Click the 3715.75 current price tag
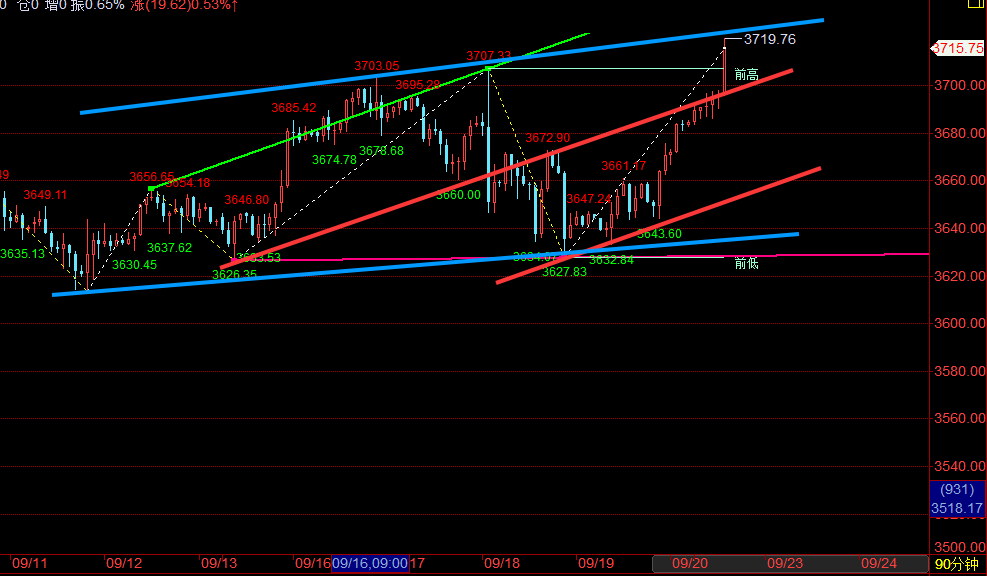 [957, 47]
